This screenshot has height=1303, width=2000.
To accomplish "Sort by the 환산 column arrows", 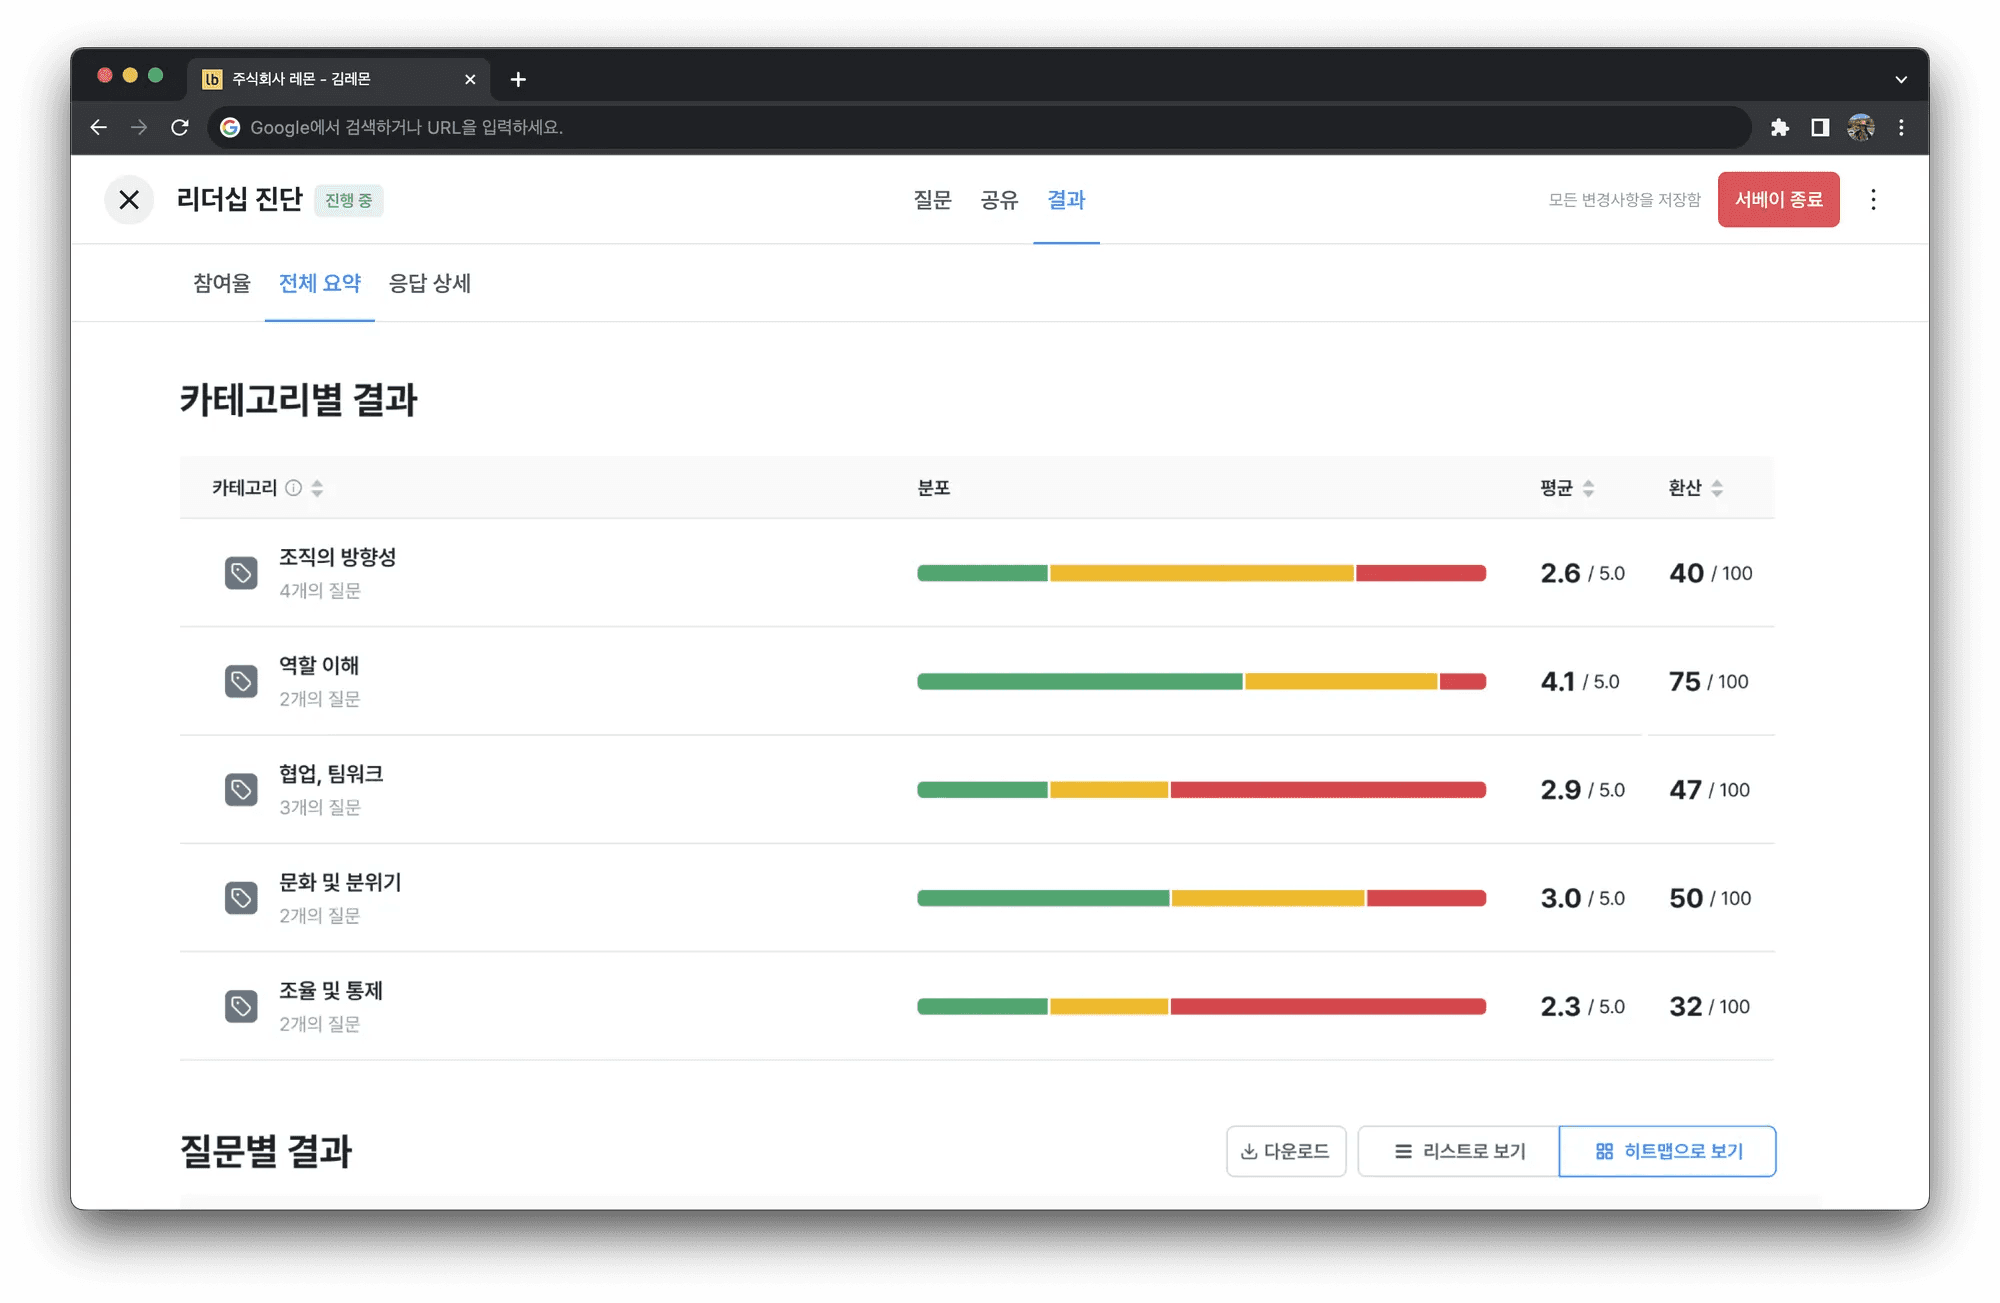I will click(1716, 488).
